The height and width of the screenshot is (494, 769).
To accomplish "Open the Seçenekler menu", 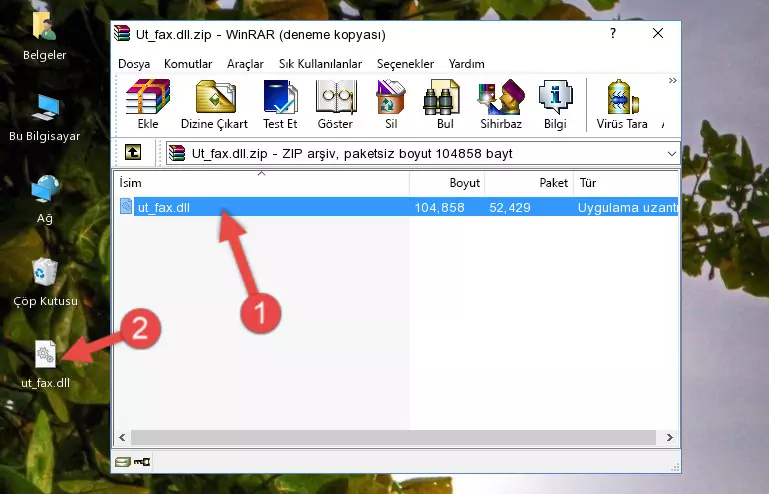I will 405,64.
